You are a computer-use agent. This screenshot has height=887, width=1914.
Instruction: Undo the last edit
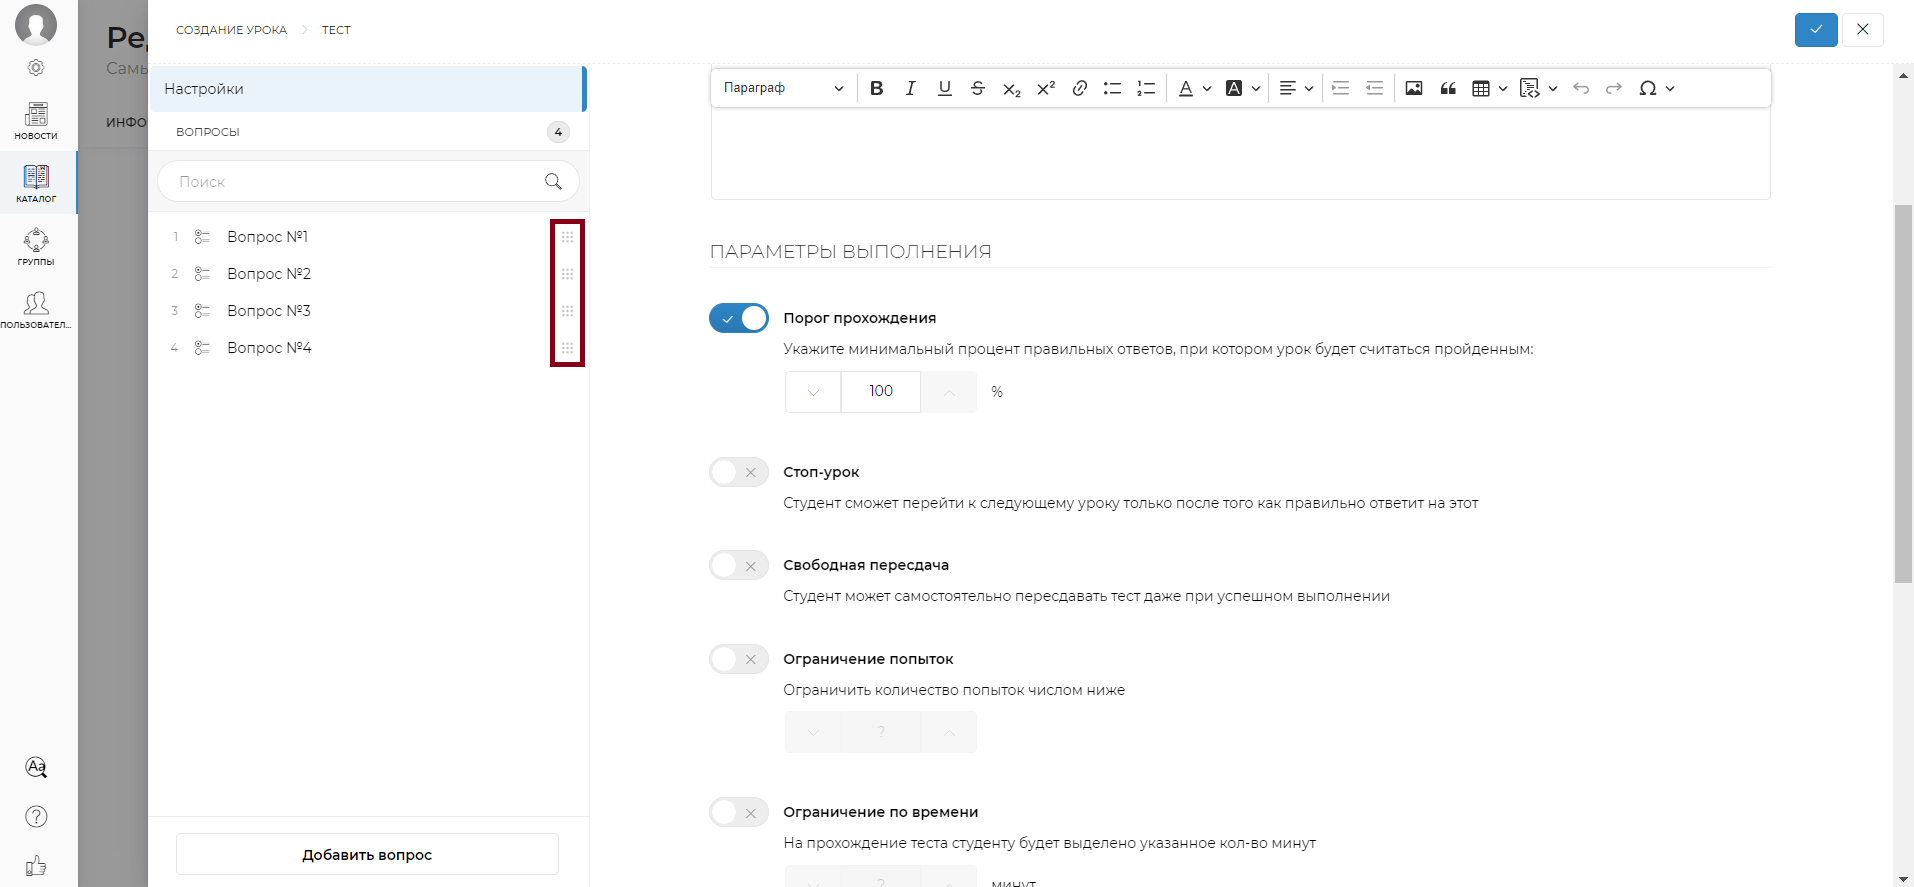pyautogui.click(x=1581, y=88)
